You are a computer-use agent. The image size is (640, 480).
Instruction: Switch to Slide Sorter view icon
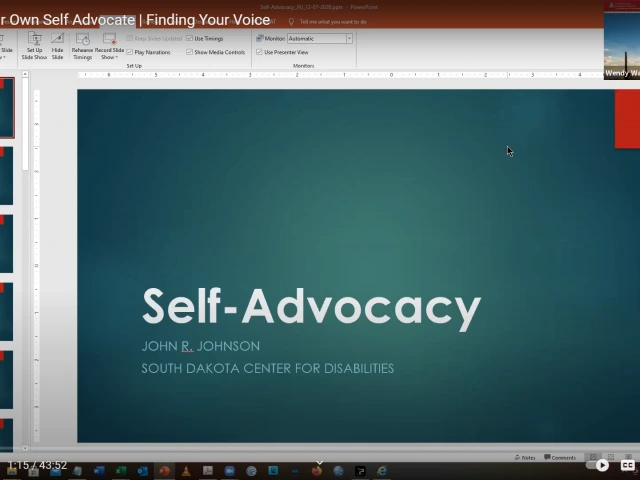pos(611,457)
